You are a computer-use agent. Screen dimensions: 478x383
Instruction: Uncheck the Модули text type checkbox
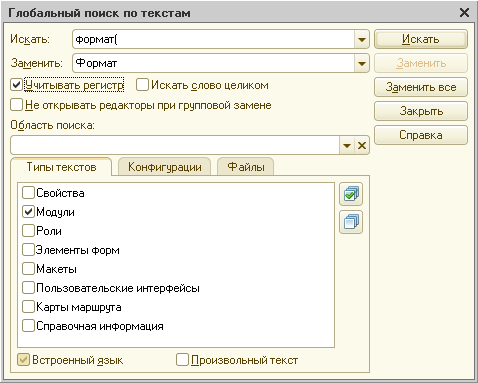(28, 212)
